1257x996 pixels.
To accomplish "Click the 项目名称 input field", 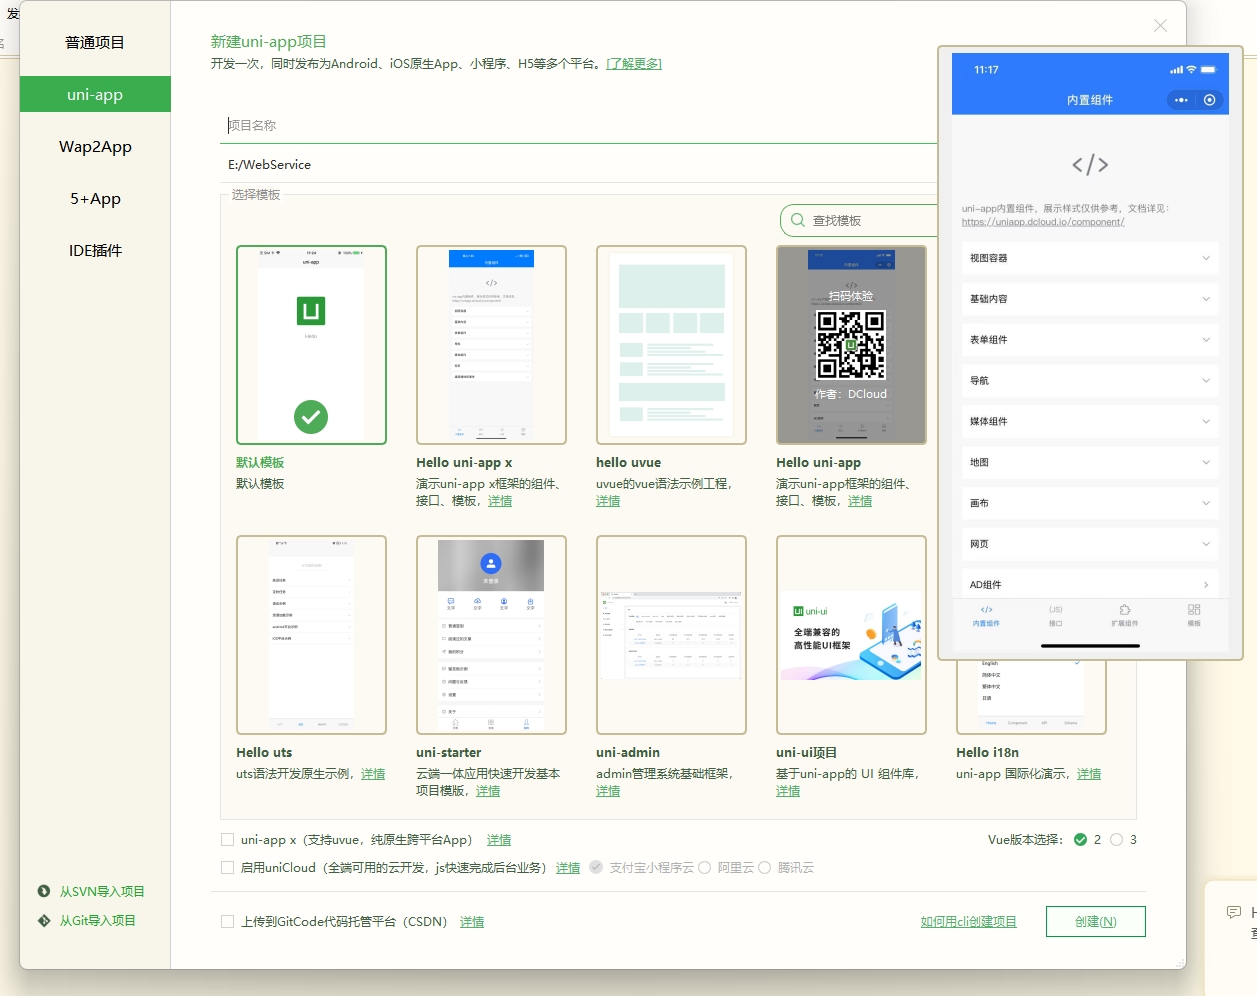I will point(580,125).
